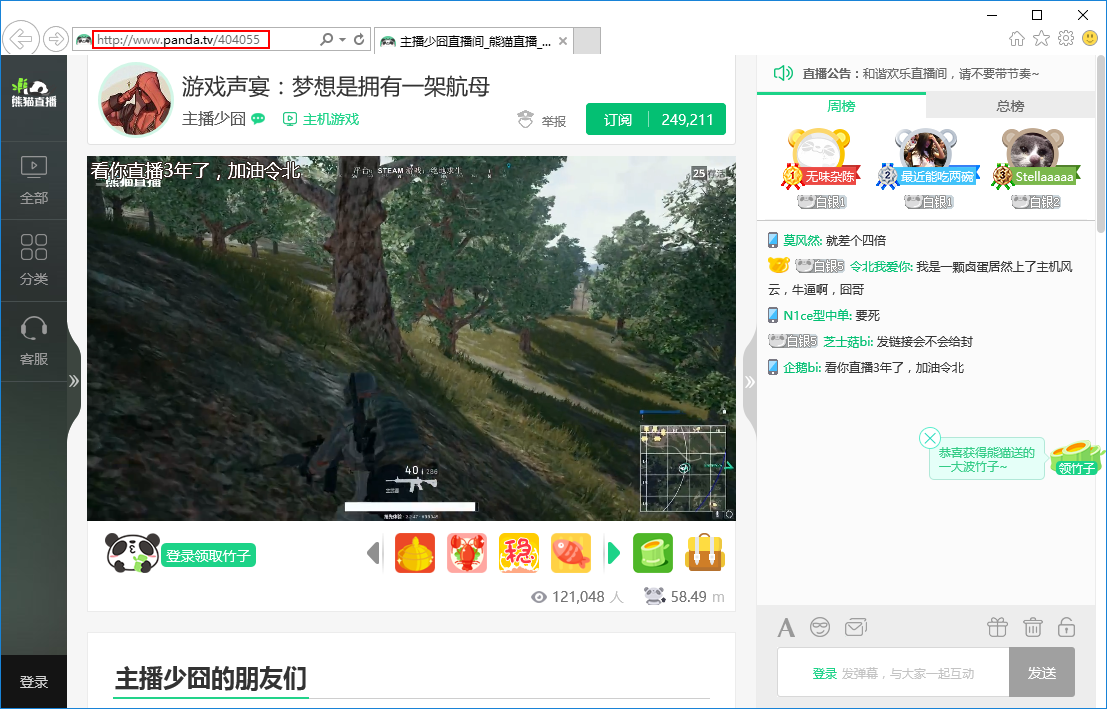This screenshot has height=709, width=1107.
Task: Click the streamer's avatar picture
Action: [x=136, y=100]
